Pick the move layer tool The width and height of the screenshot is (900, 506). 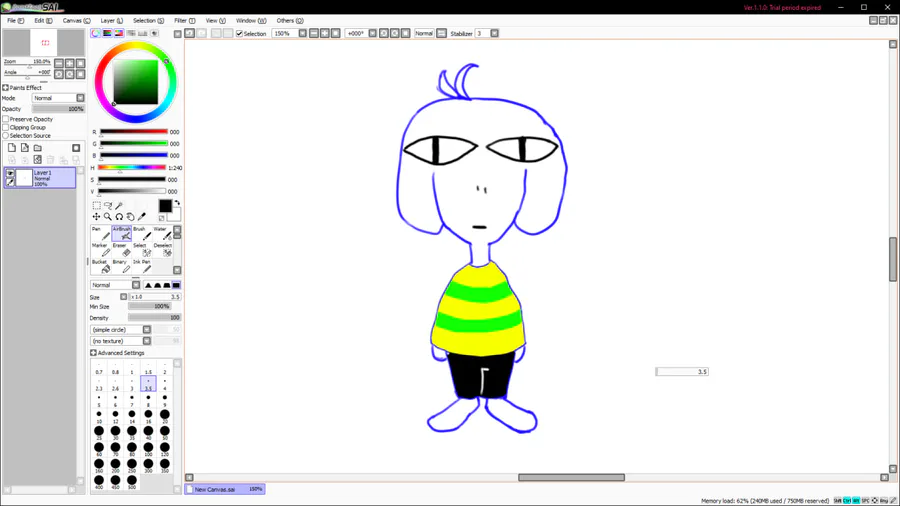pyautogui.click(x=96, y=217)
